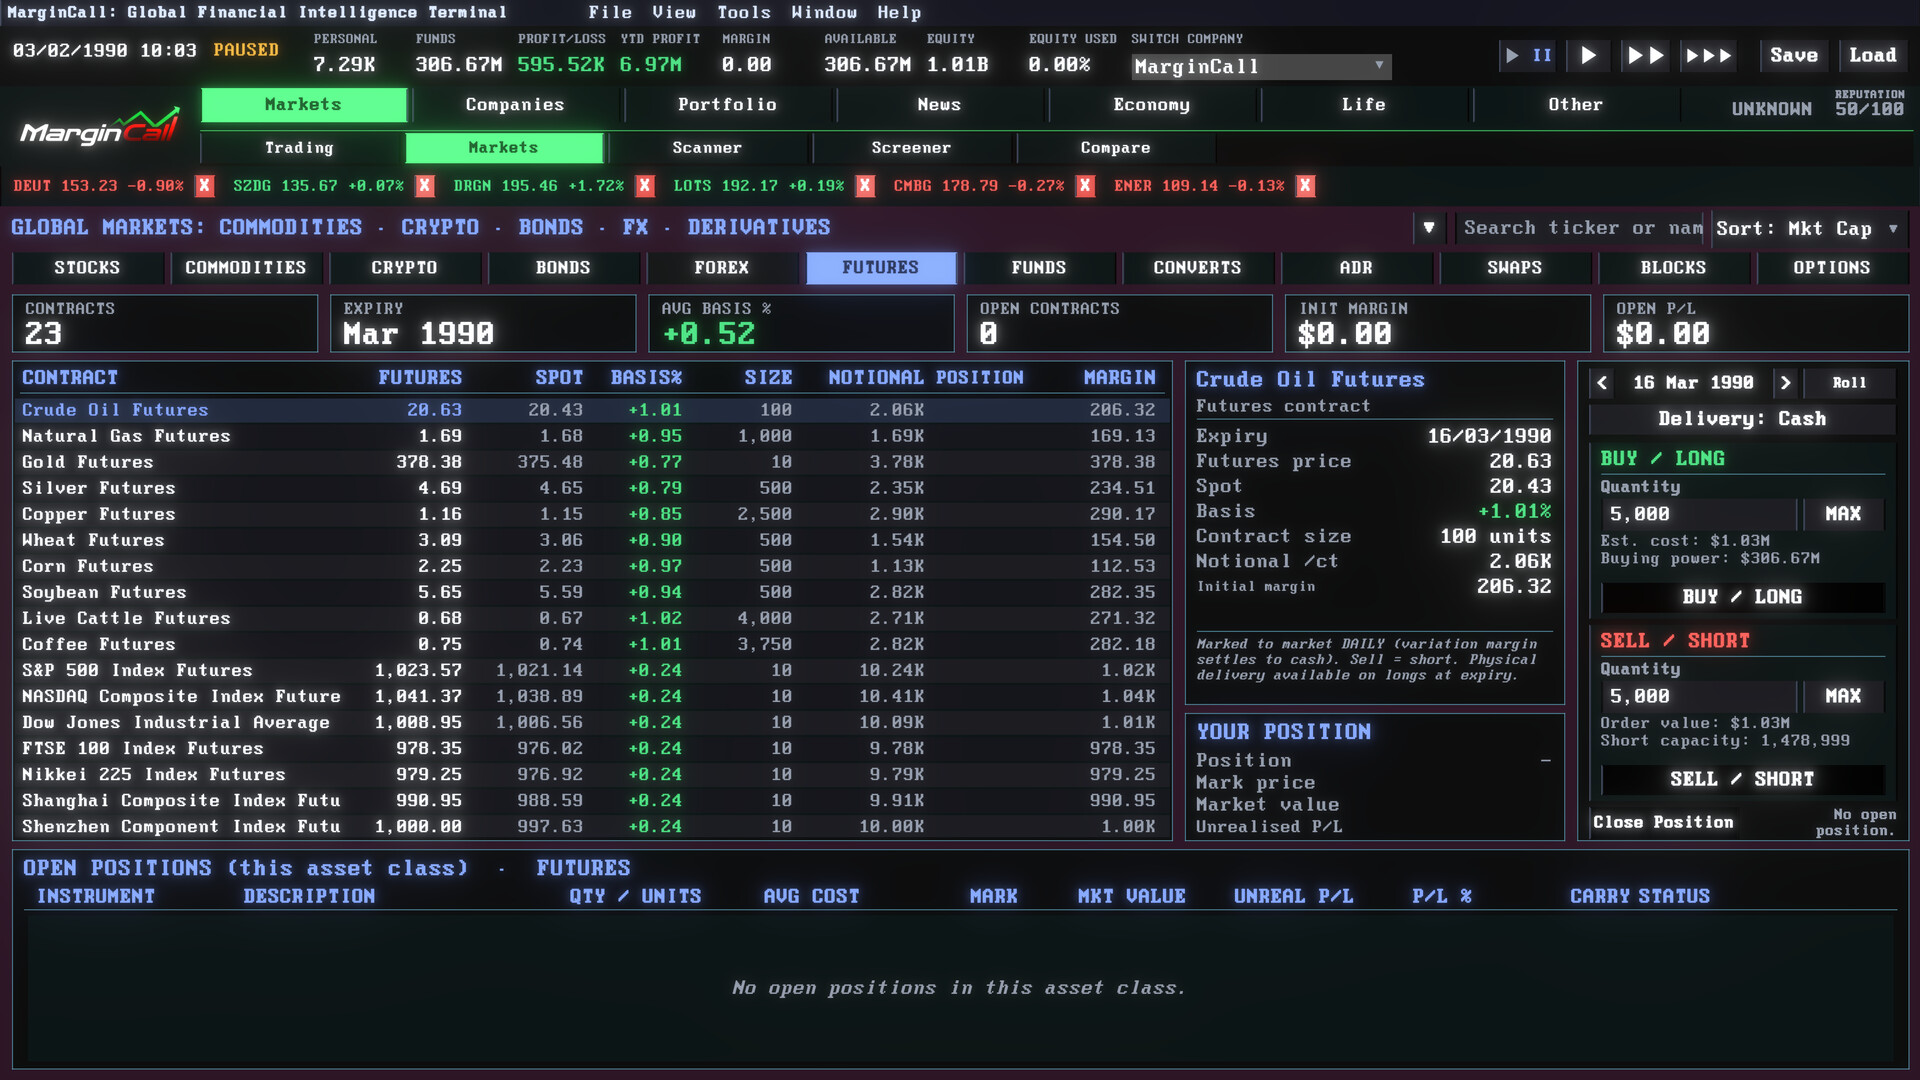Select Nikkei 225 Index Futures row

coord(591,774)
